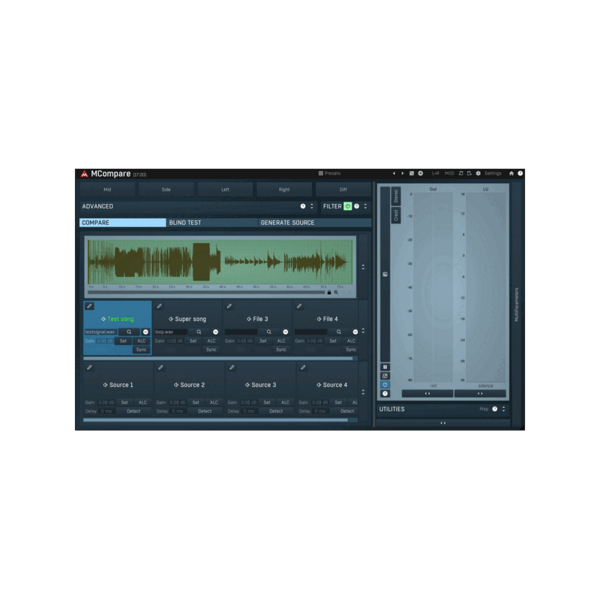The image size is (600, 600).
Task: Switch to the Generate Source tab
Action: [315, 223]
